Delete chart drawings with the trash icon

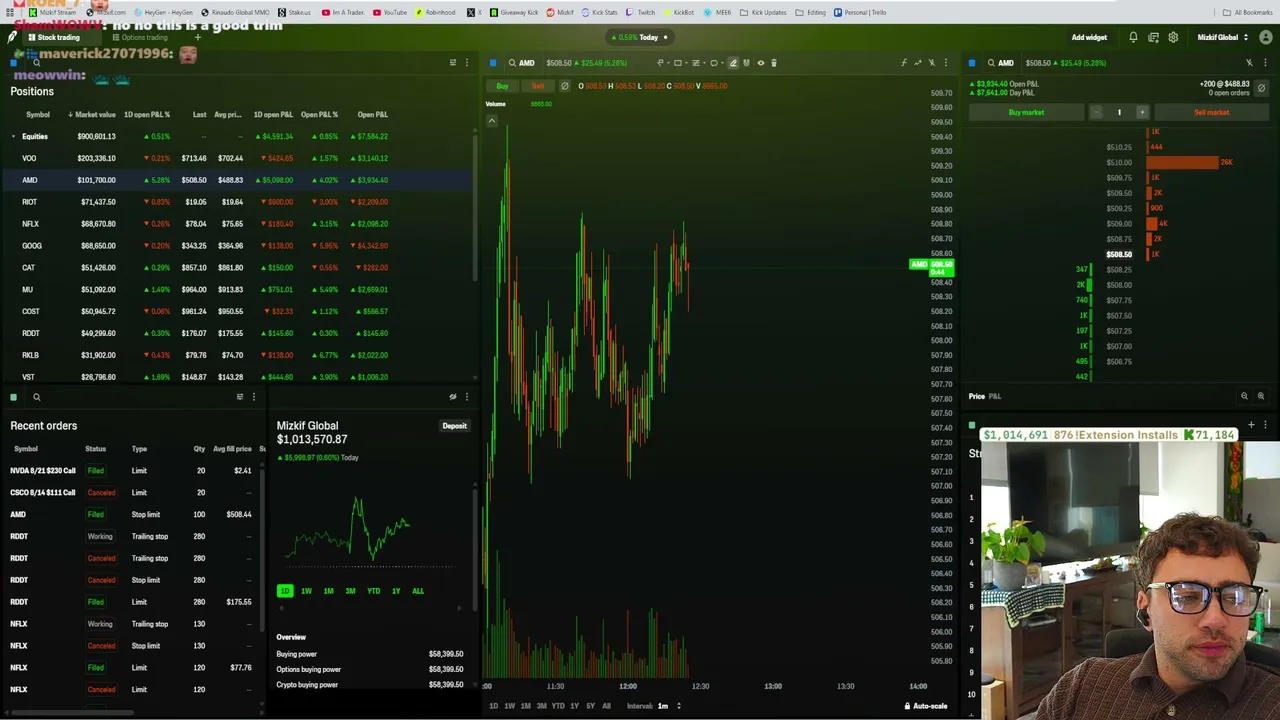[x=773, y=63]
